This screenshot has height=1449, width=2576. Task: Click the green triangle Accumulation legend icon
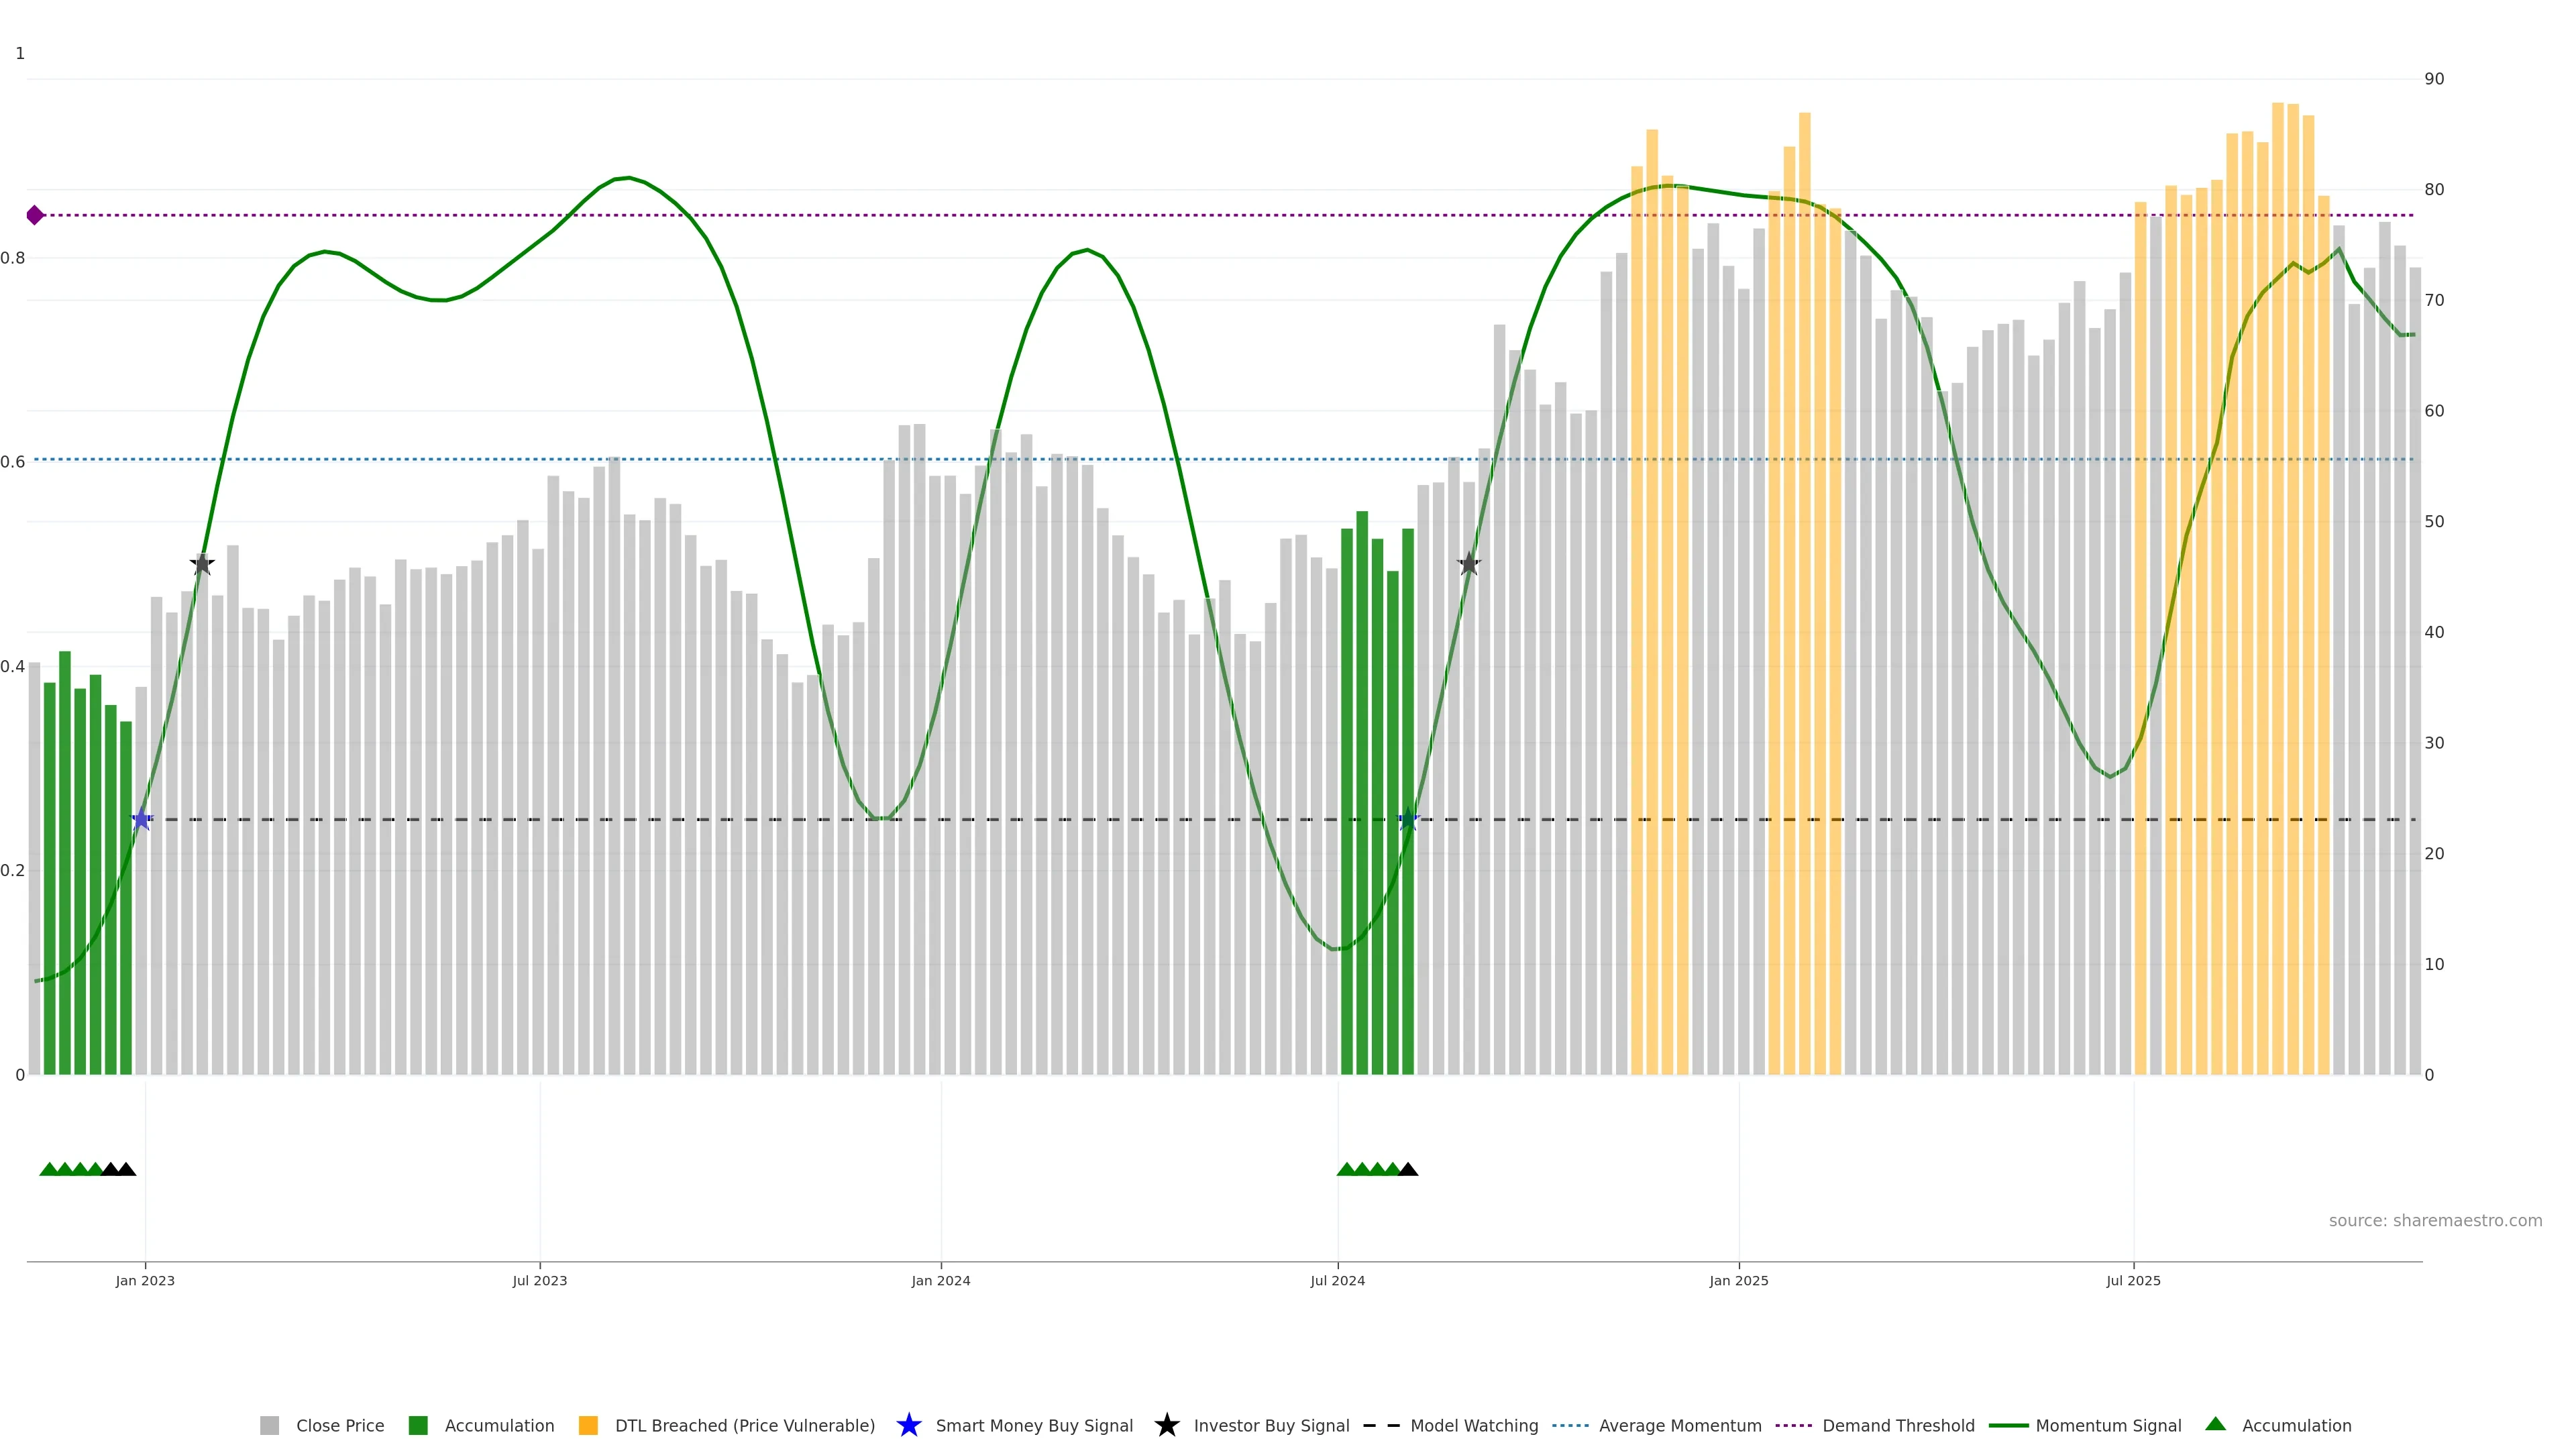click(x=2215, y=1424)
